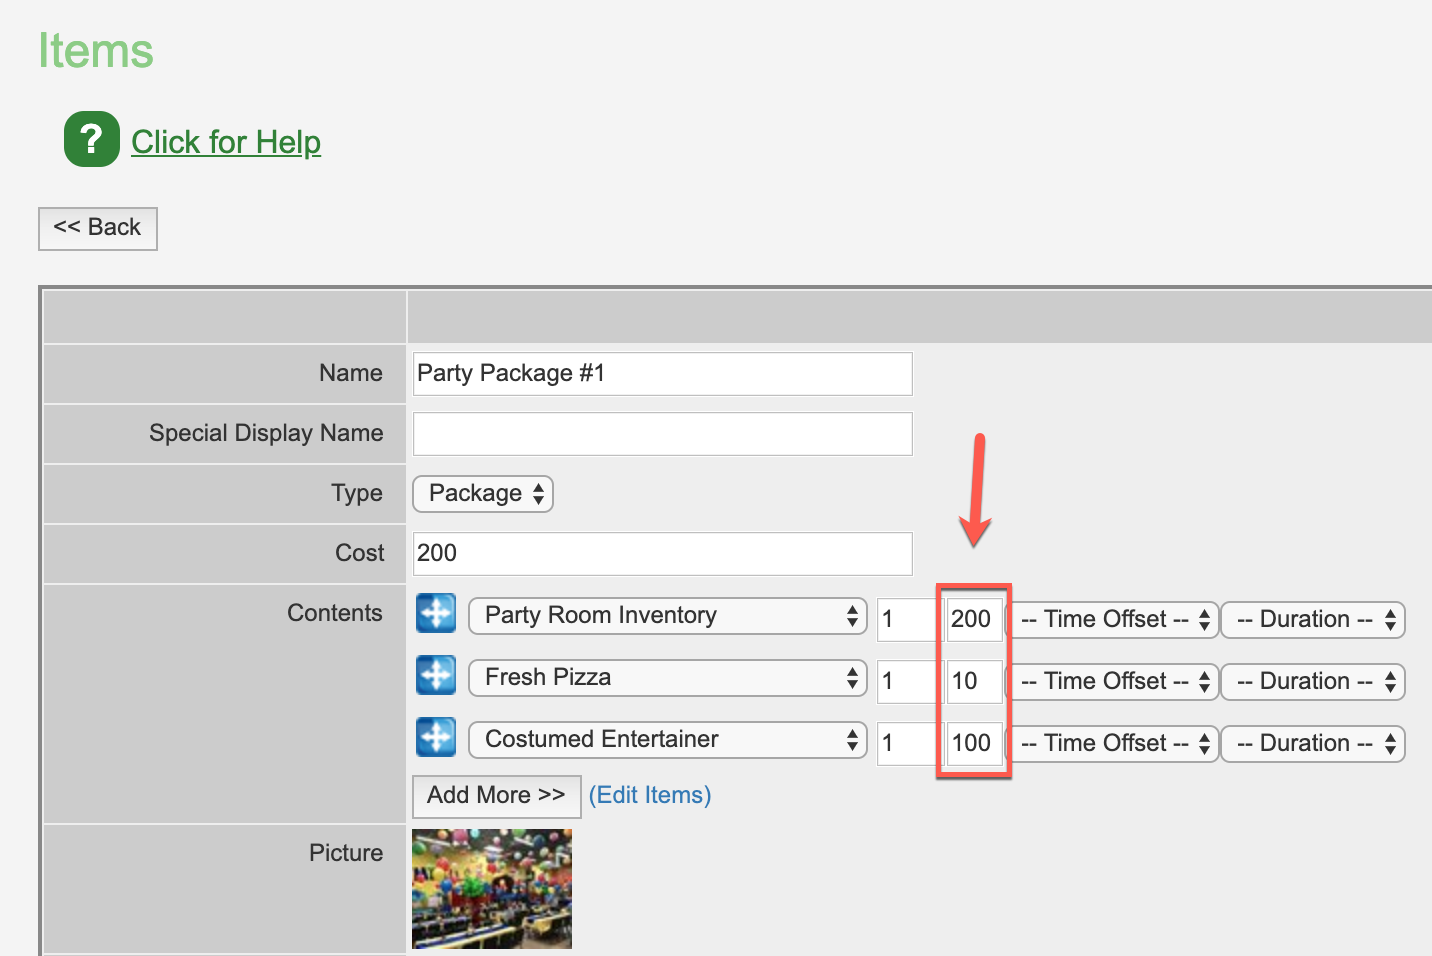Image resolution: width=1432 pixels, height=956 pixels.
Task: Open the Fresh Pizza item dropdown
Action: 667,677
